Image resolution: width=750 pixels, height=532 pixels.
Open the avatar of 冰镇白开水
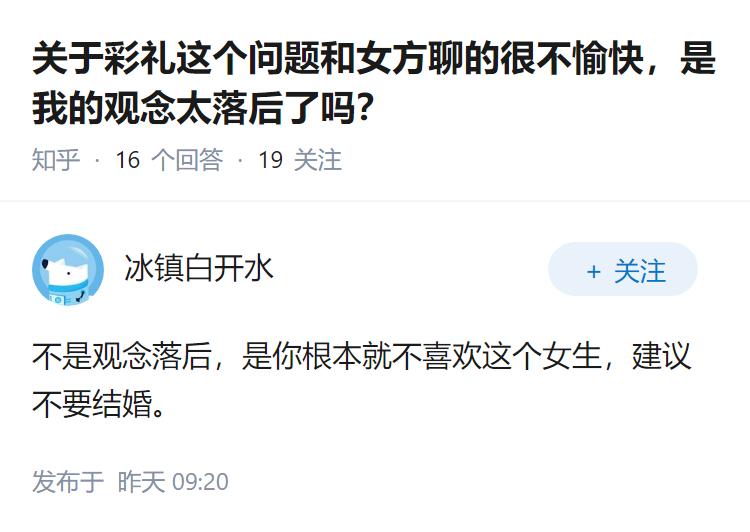click(x=68, y=269)
